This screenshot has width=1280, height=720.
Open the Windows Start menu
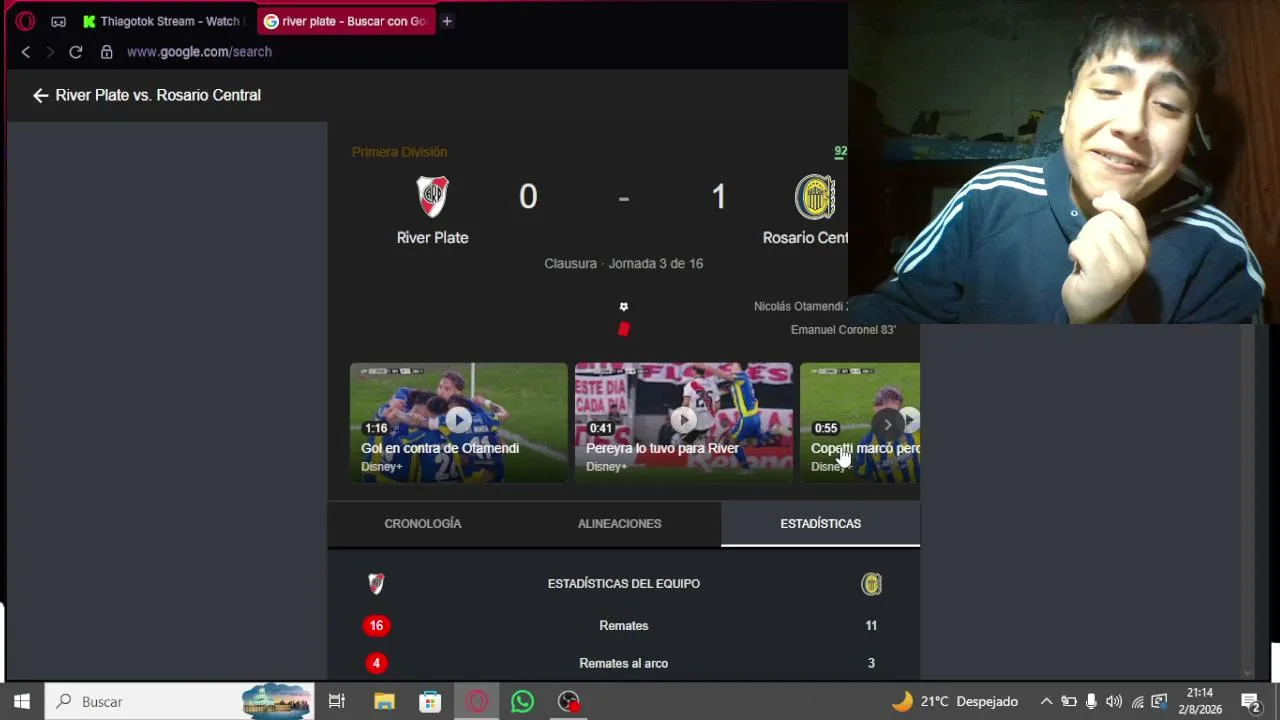pos(22,702)
